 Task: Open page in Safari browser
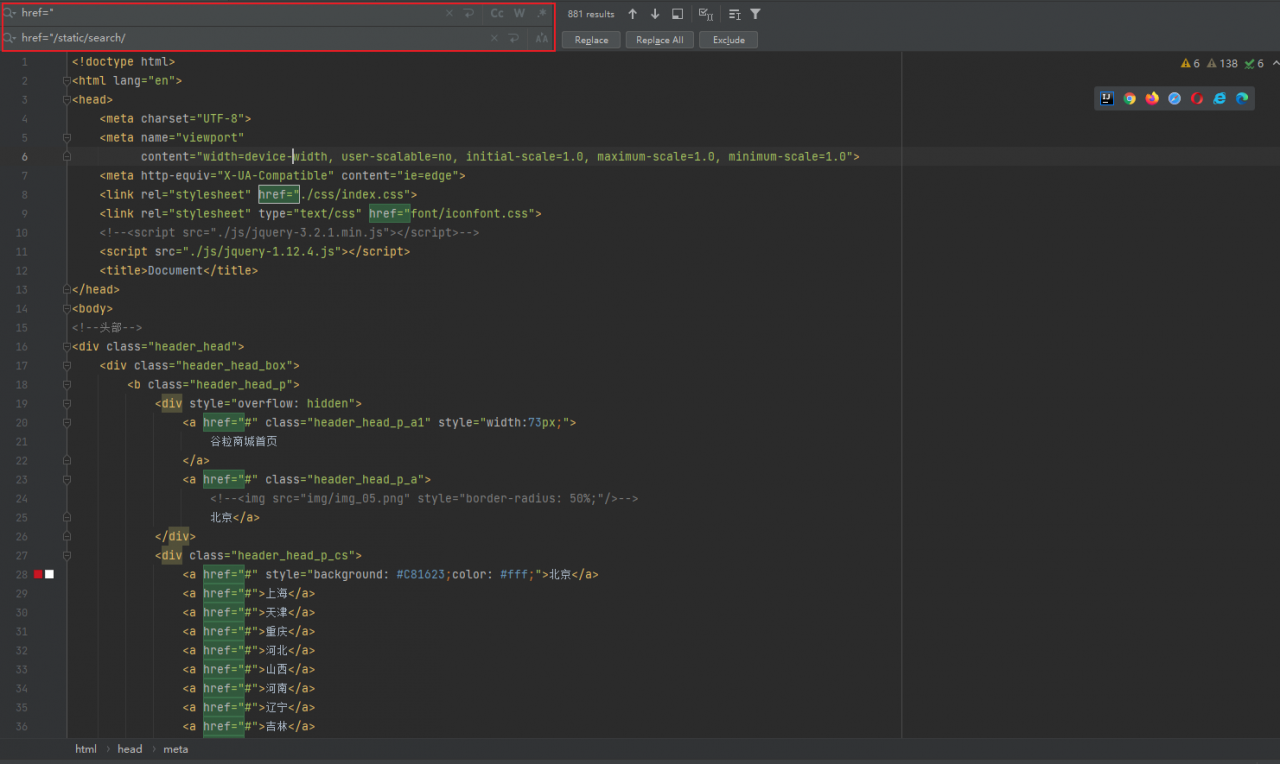(x=1175, y=98)
